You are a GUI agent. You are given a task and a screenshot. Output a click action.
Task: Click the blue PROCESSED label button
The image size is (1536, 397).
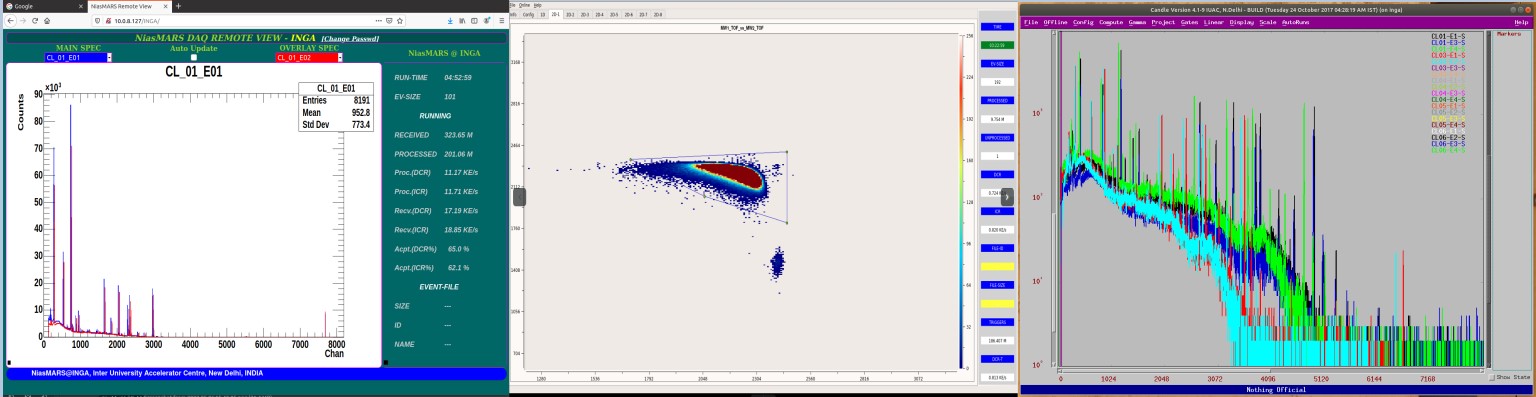tap(996, 100)
